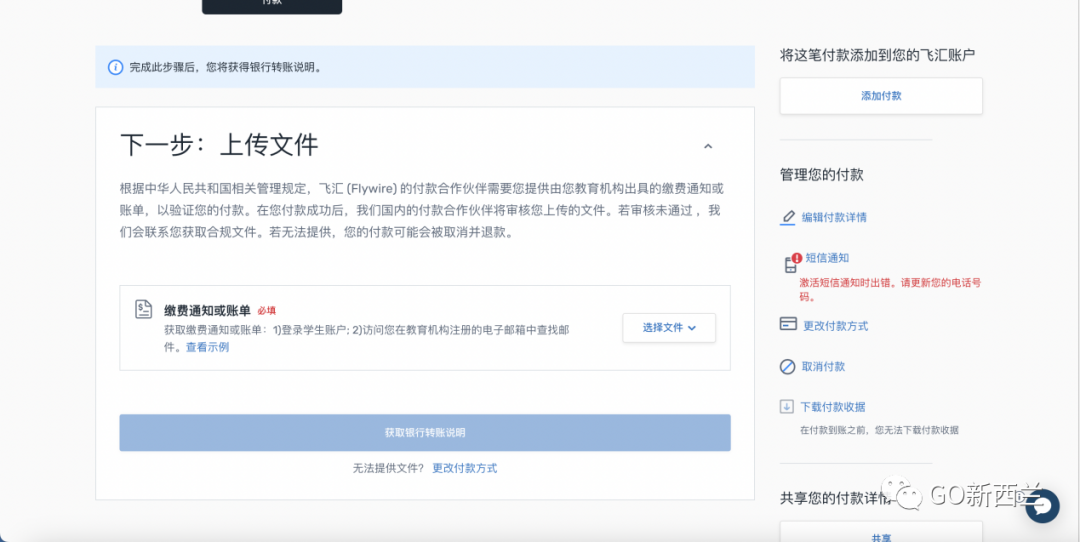The width and height of the screenshot is (1080, 542).
Task: Click the 必填 required label
Action: click(x=267, y=311)
